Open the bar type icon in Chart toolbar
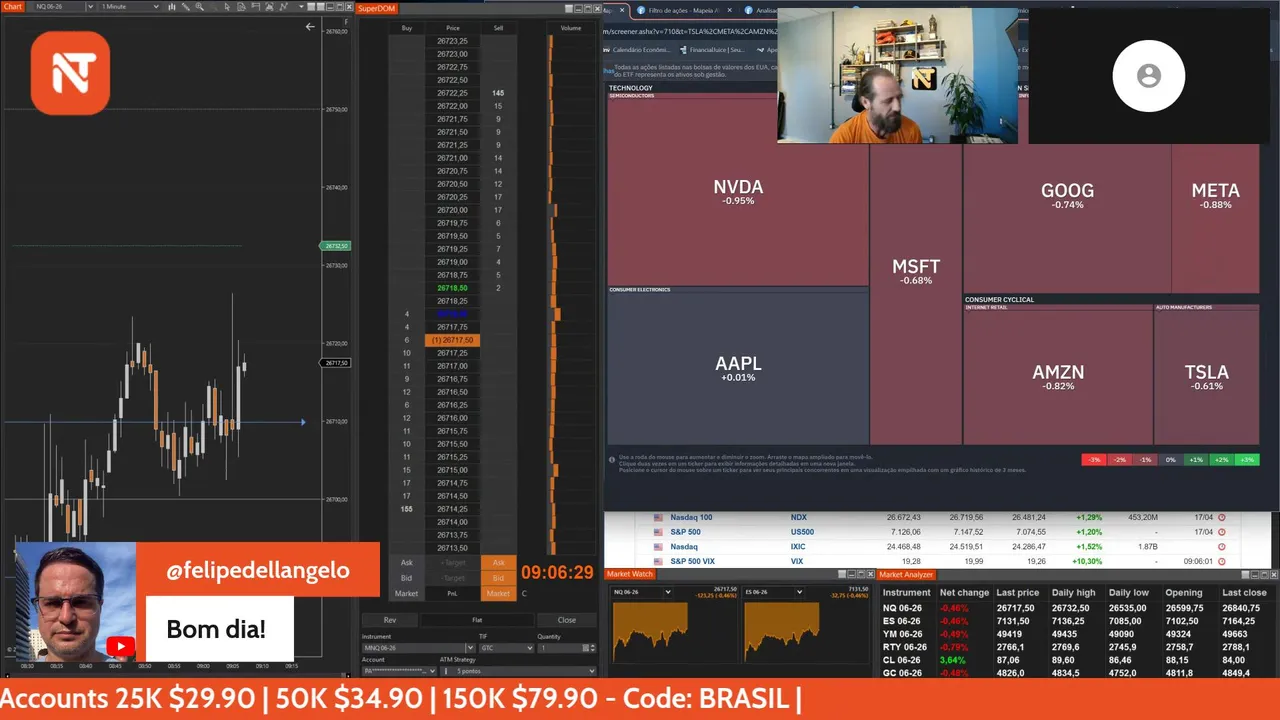 click(172, 6)
